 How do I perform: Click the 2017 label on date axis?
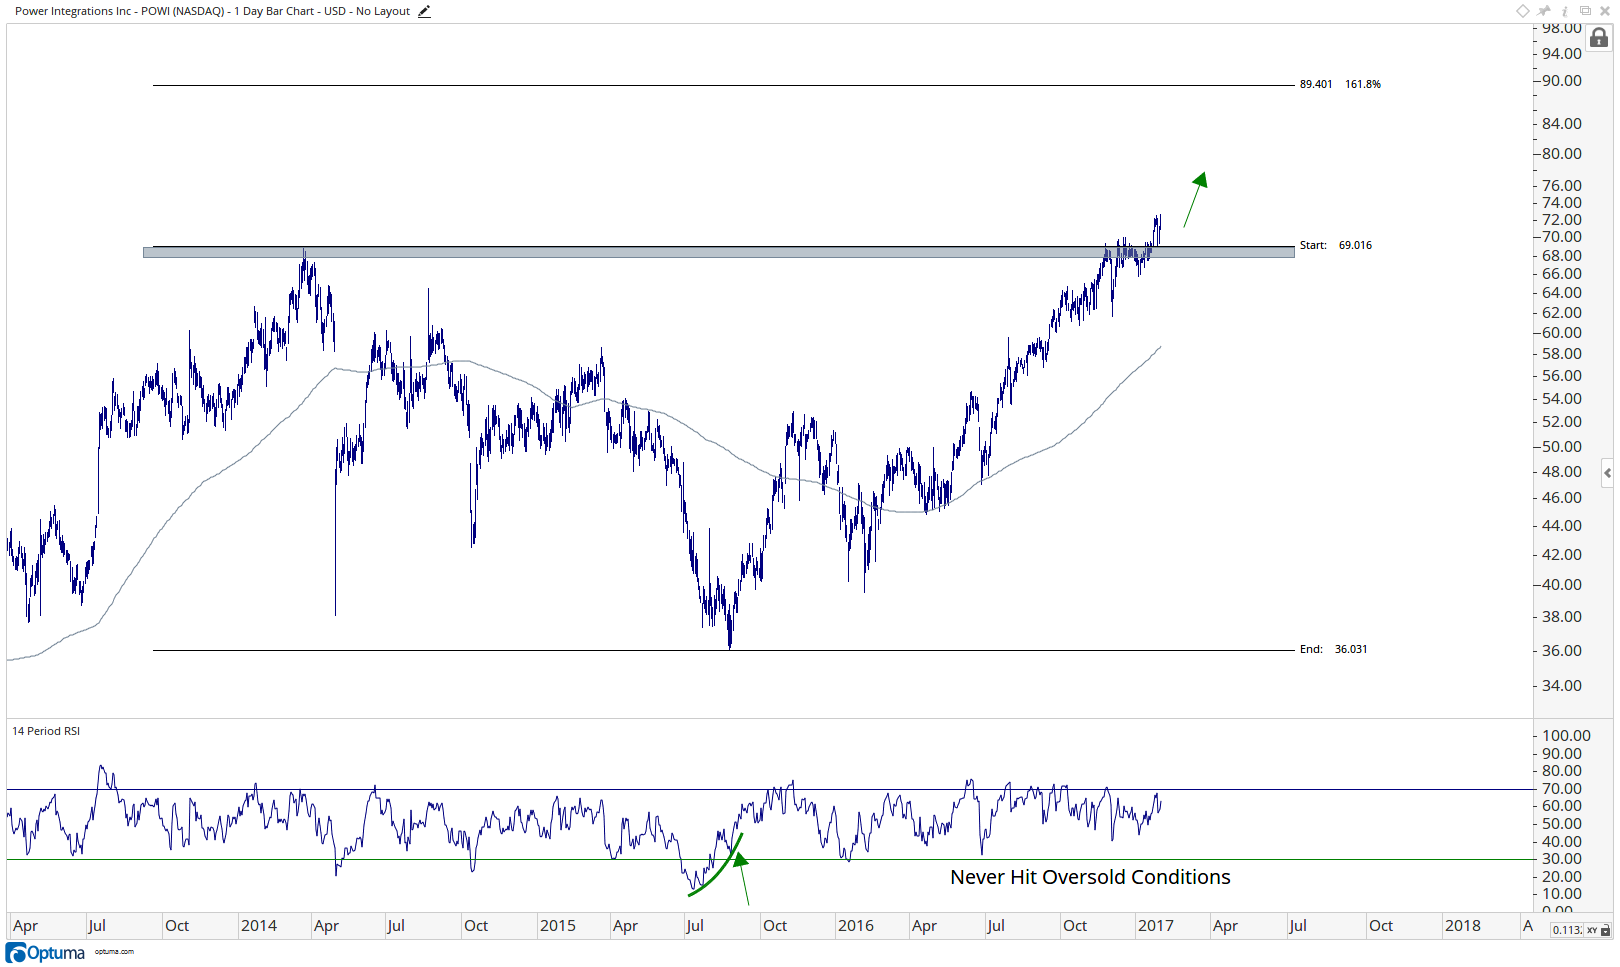pos(1155,926)
